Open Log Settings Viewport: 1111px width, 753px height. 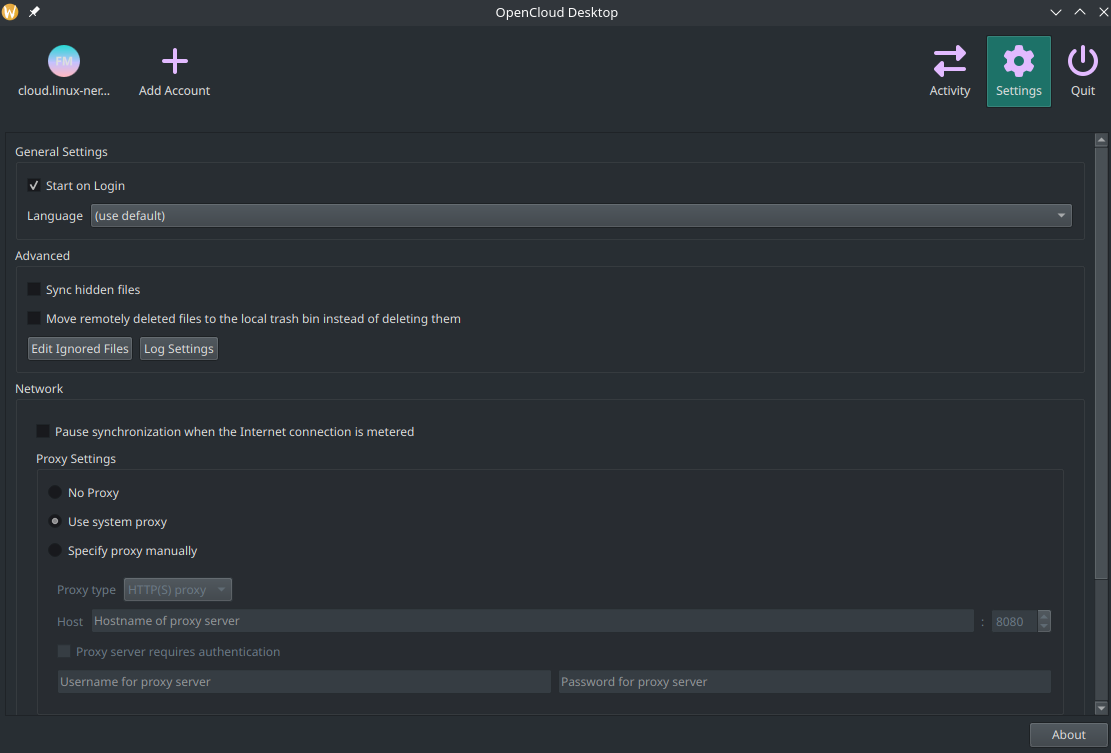(x=179, y=349)
